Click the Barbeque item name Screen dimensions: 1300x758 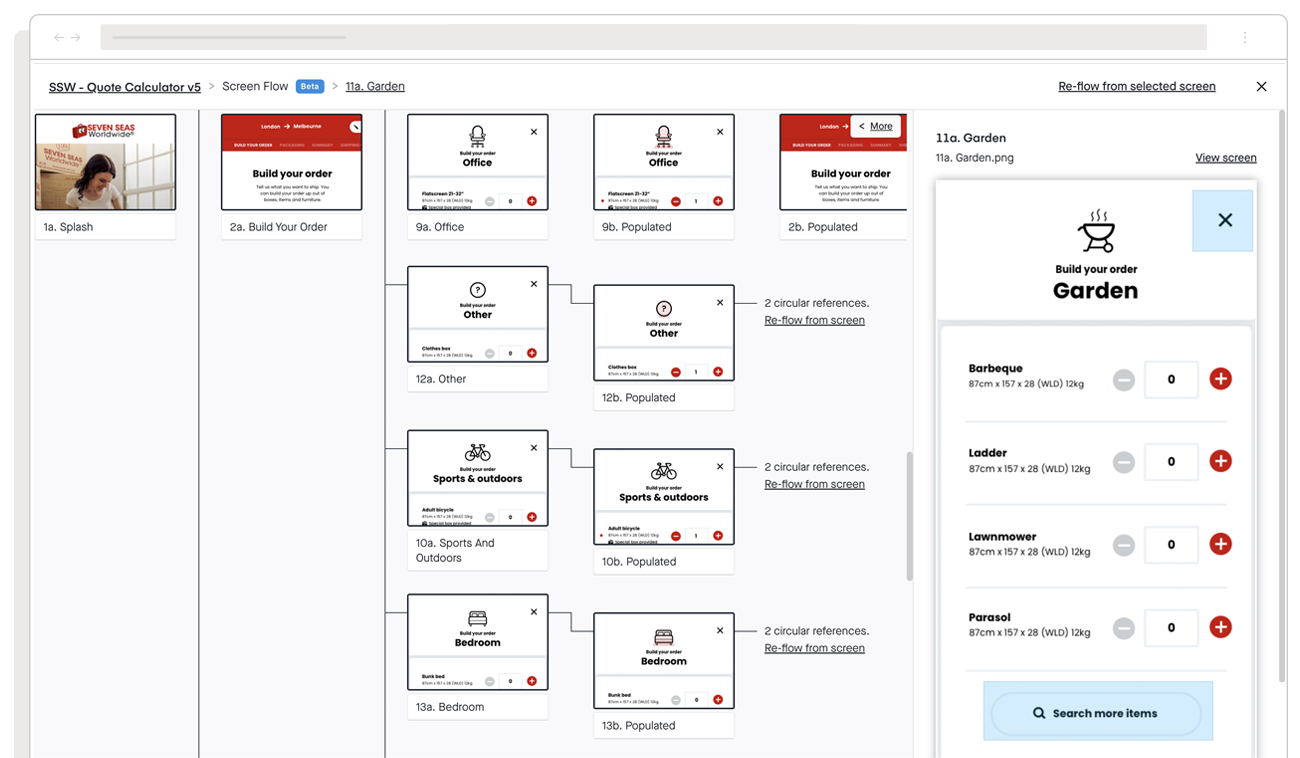coord(996,368)
